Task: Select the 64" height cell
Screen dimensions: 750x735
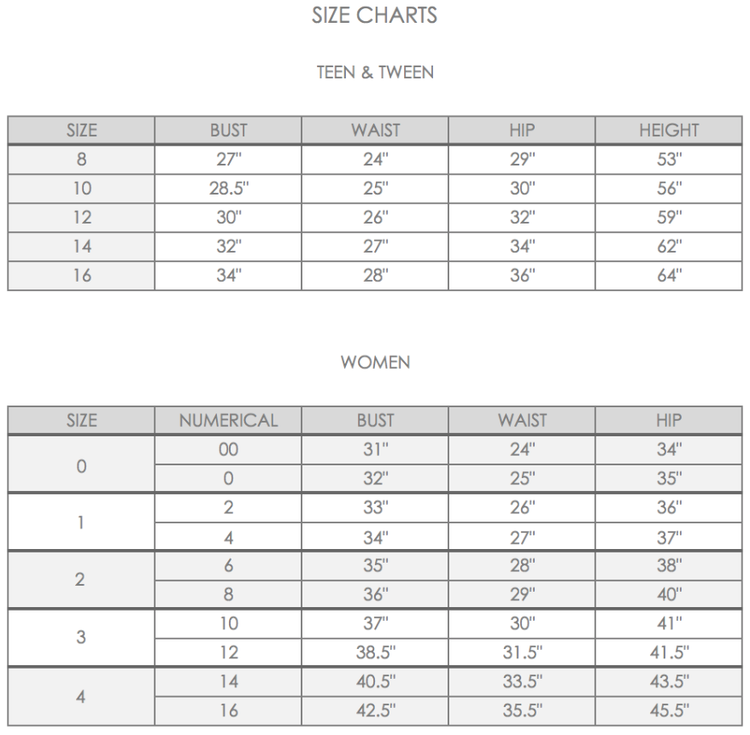Action: (669, 275)
